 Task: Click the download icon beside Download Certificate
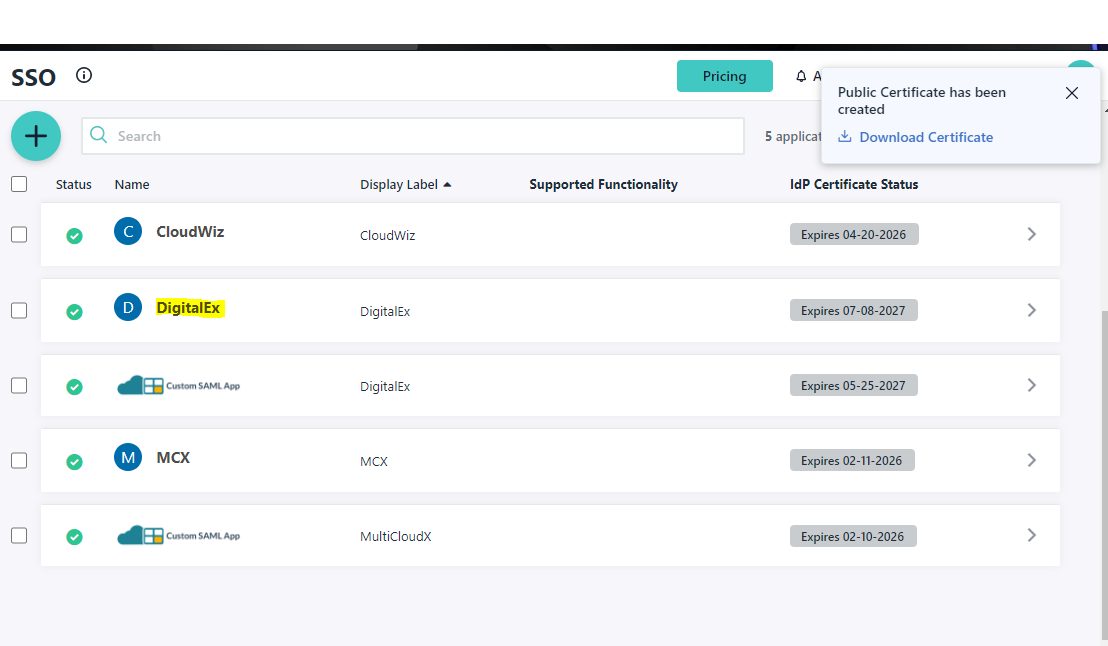(x=845, y=137)
